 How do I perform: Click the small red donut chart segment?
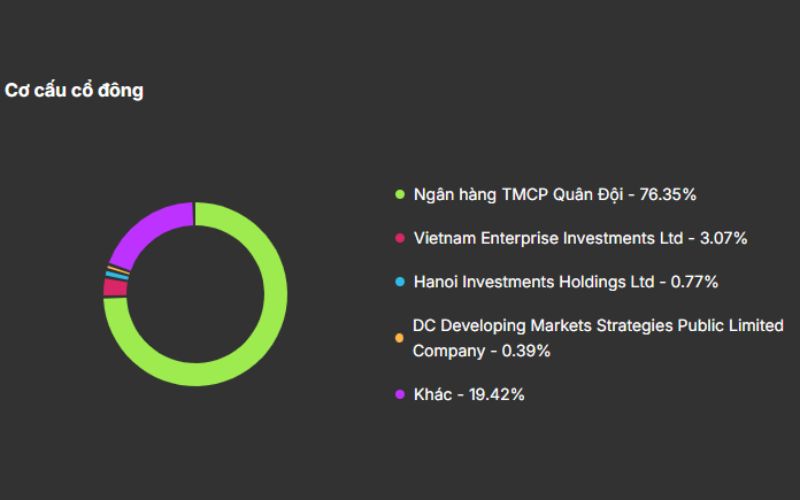click(114, 287)
